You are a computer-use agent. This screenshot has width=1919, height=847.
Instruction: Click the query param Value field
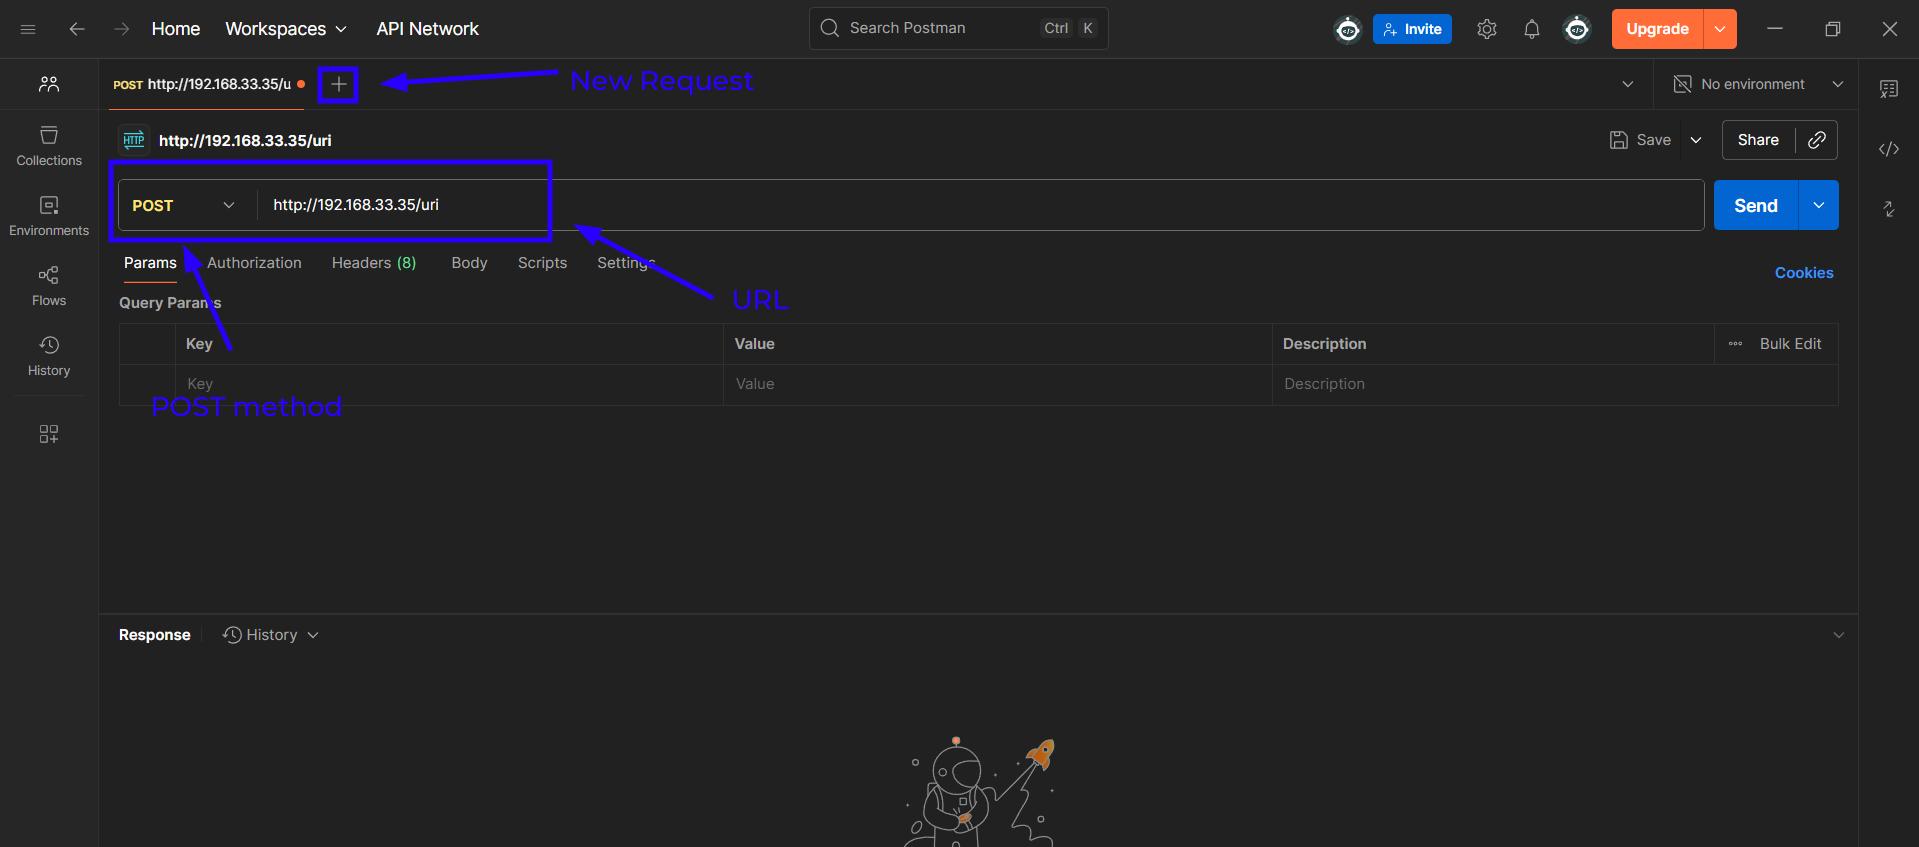(x=998, y=384)
